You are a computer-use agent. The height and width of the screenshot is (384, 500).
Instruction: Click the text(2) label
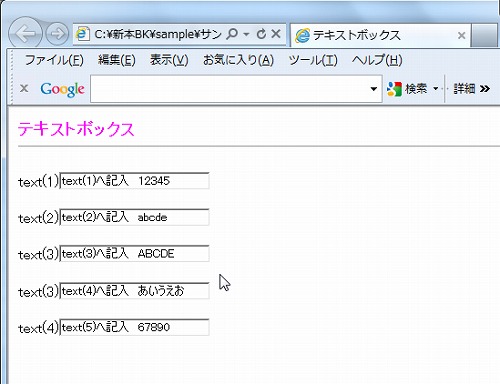(x=38, y=218)
